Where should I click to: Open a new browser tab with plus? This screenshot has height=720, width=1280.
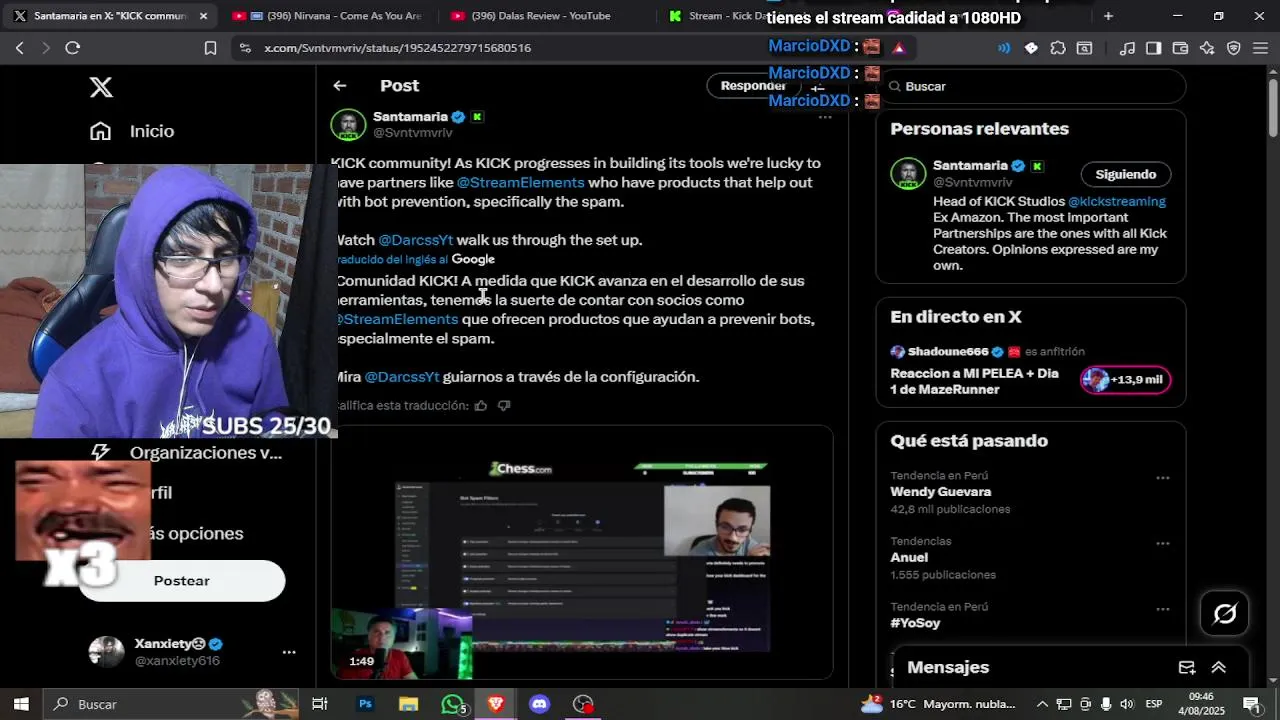pos(1108,16)
